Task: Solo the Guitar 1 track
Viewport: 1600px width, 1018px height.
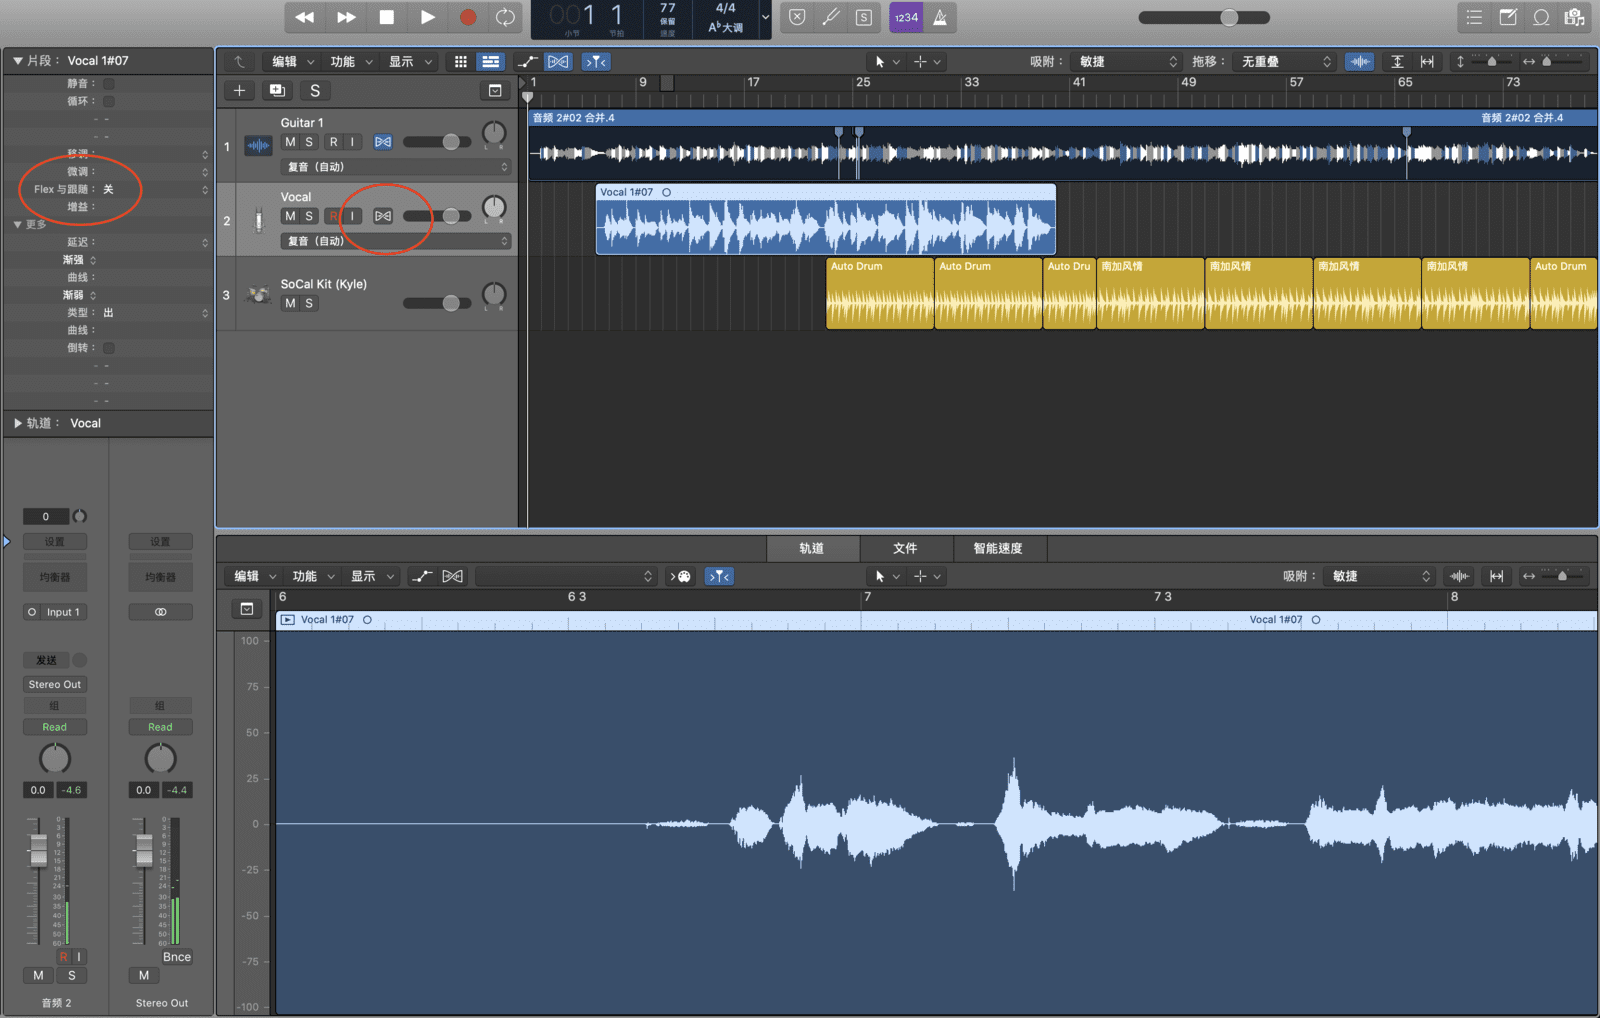Action: (x=309, y=142)
